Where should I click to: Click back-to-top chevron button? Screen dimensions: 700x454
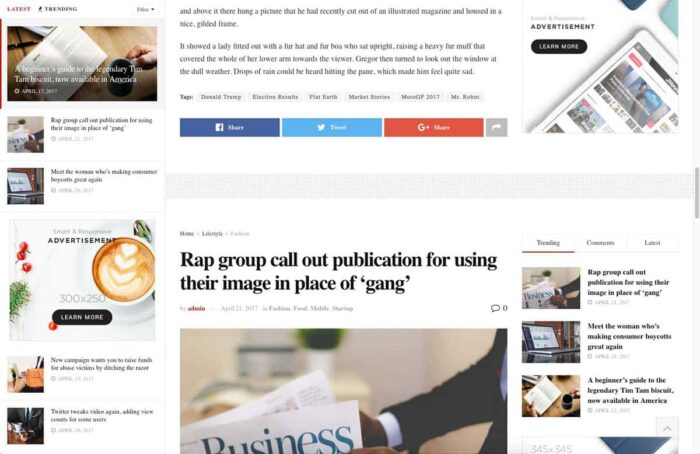(667, 429)
